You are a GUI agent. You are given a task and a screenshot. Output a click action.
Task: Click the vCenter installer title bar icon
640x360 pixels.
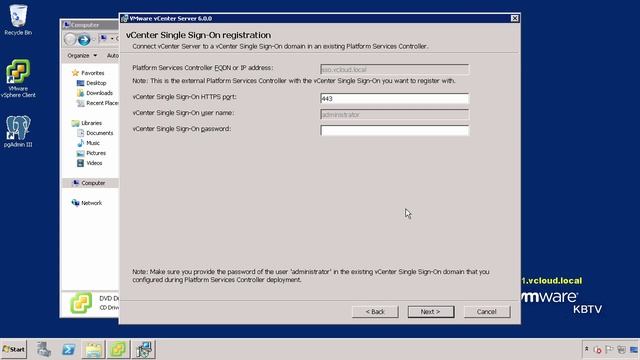pyautogui.click(x=124, y=18)
